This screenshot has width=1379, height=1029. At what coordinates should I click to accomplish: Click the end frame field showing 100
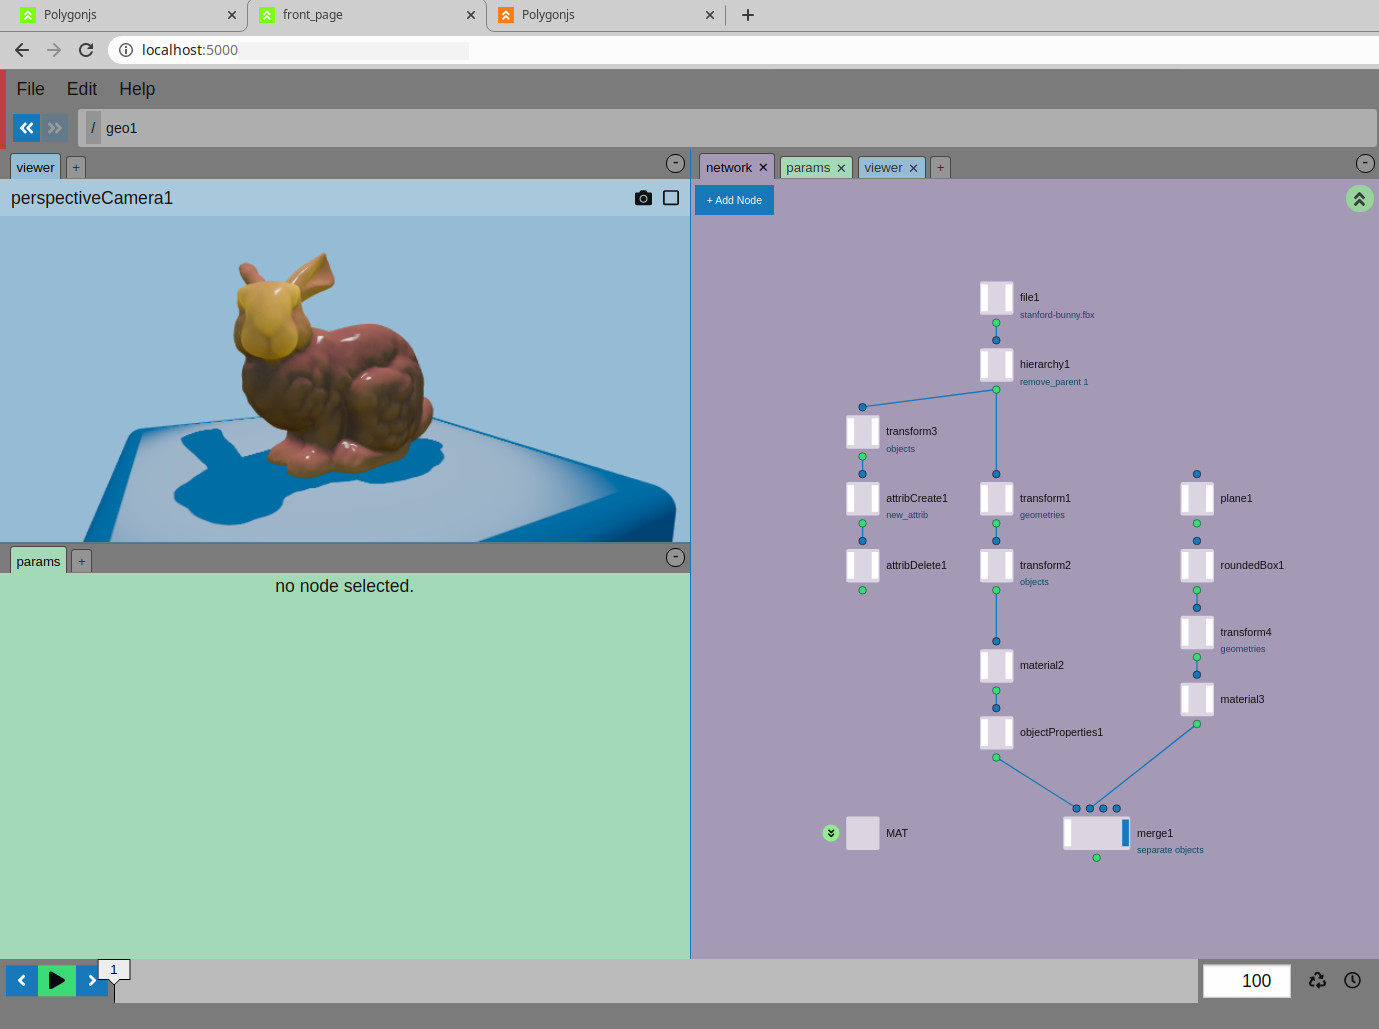click(1246, 981)
